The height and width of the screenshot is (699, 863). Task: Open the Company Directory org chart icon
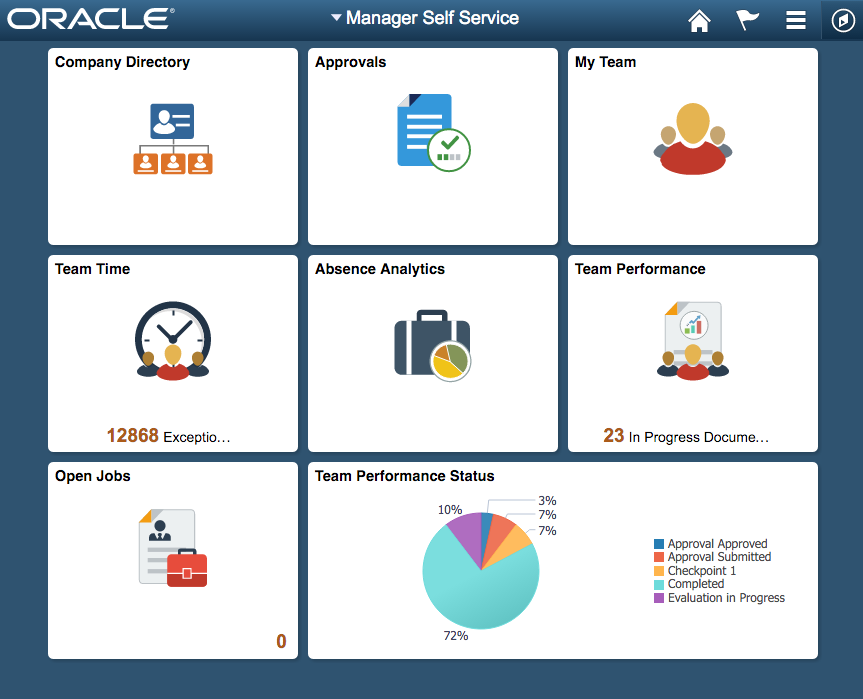[172, 139]
